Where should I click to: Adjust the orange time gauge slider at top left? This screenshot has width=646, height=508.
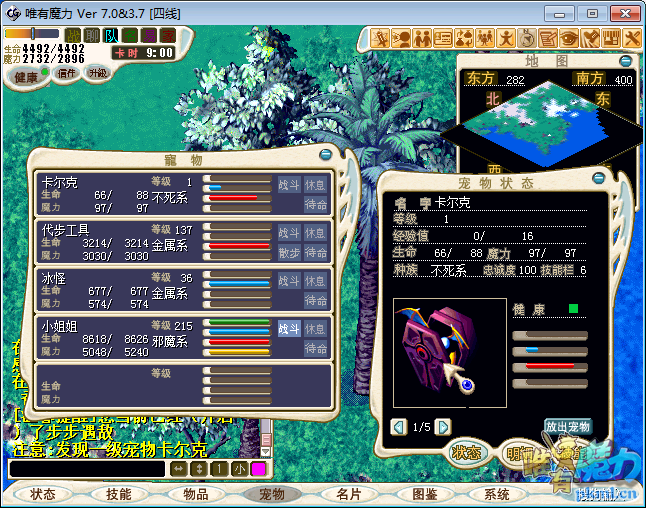tap(33, 33)
